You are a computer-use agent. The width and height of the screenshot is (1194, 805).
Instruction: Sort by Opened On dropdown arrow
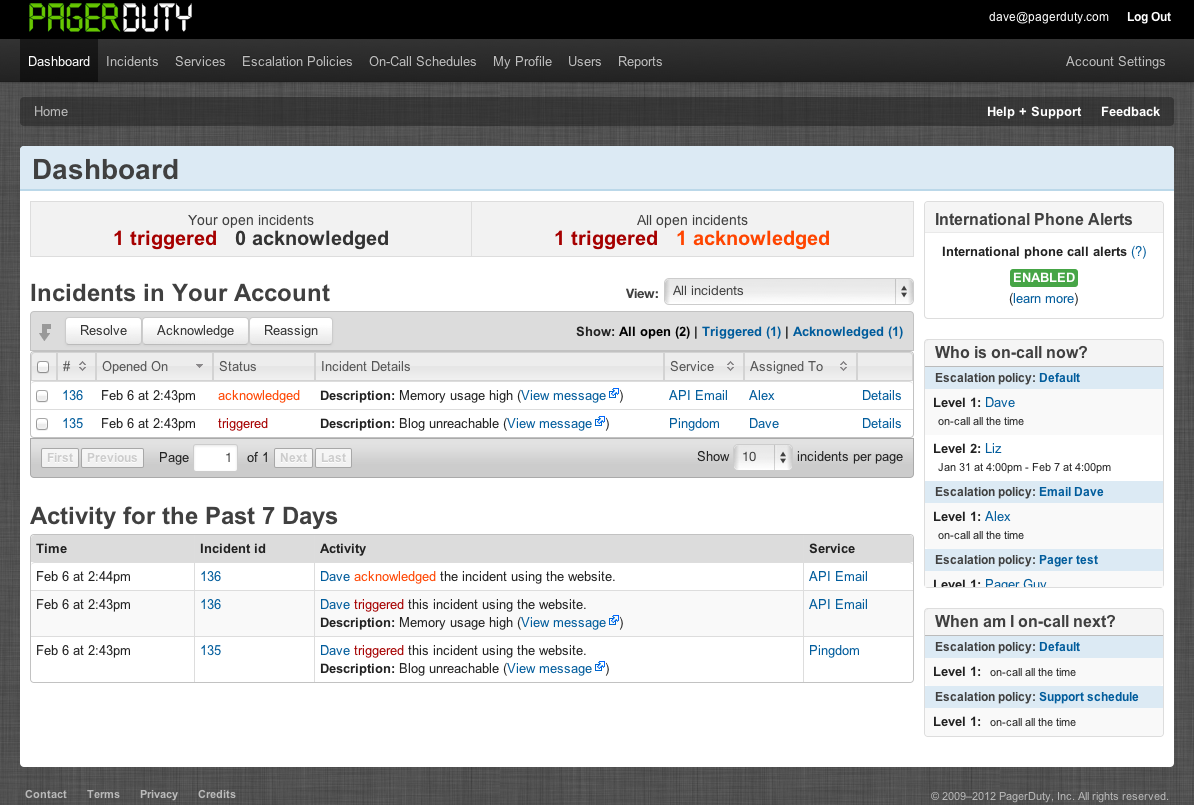[200, 367]
